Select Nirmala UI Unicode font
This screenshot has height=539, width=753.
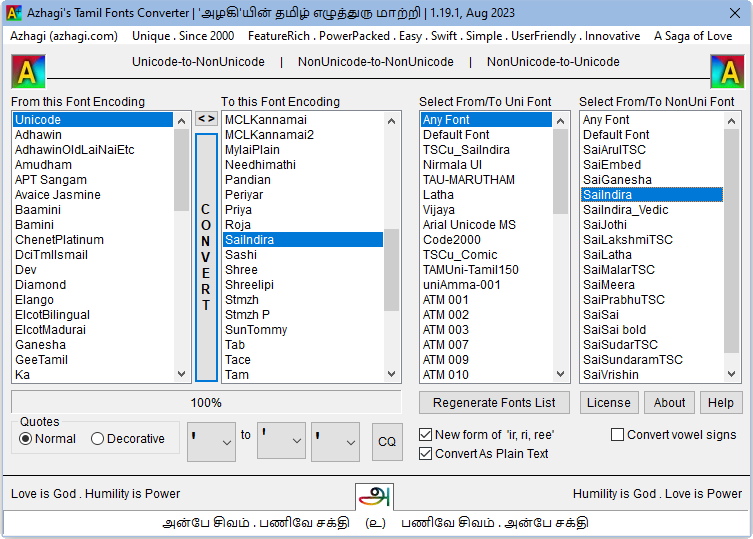(486, 165)
